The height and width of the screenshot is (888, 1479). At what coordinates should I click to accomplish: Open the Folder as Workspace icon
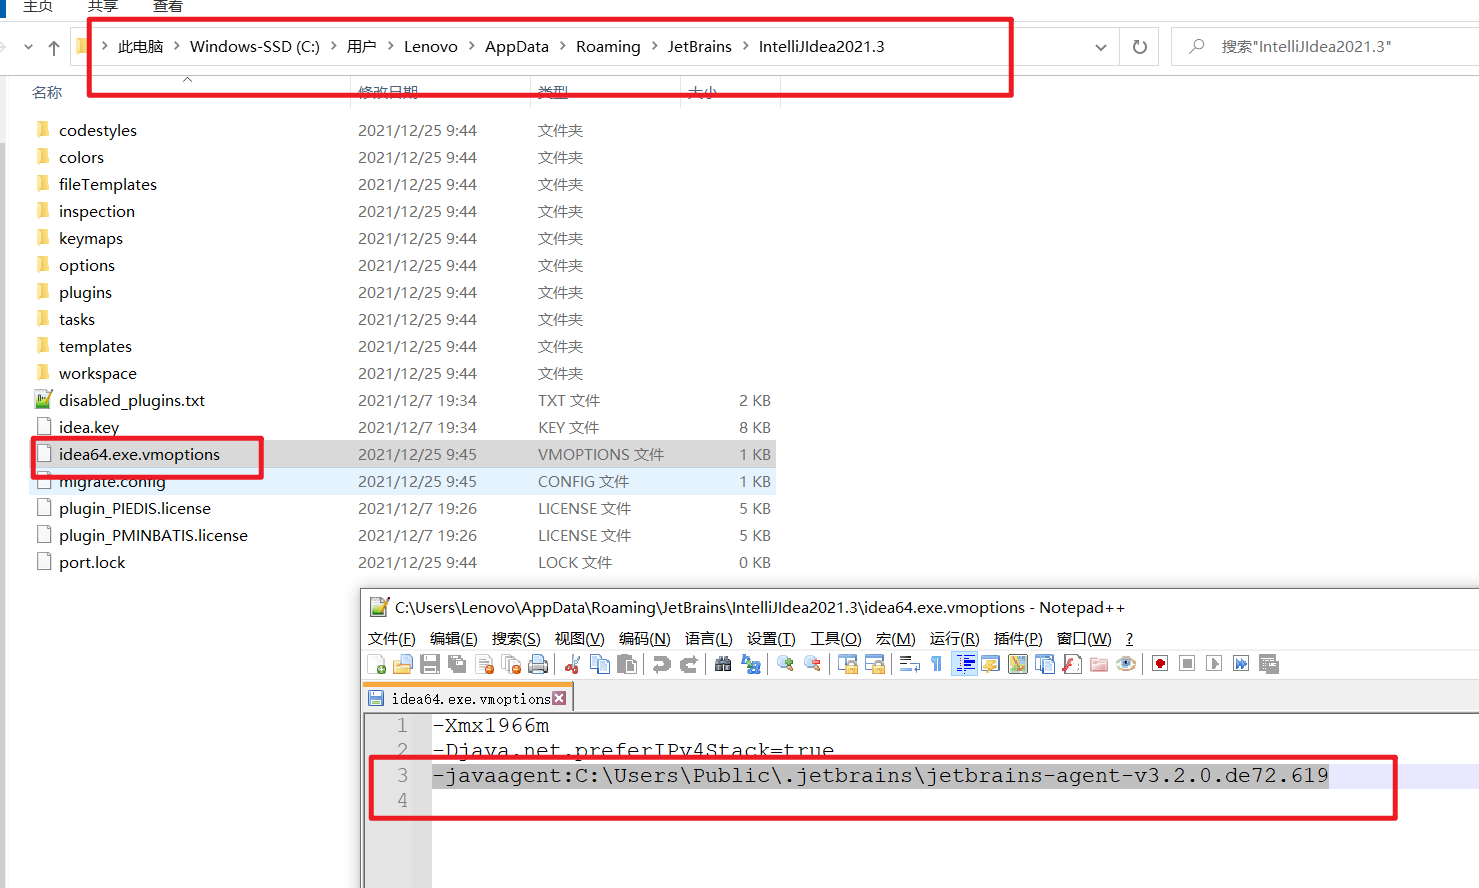pyautogui.click(x=1099, y=664)
